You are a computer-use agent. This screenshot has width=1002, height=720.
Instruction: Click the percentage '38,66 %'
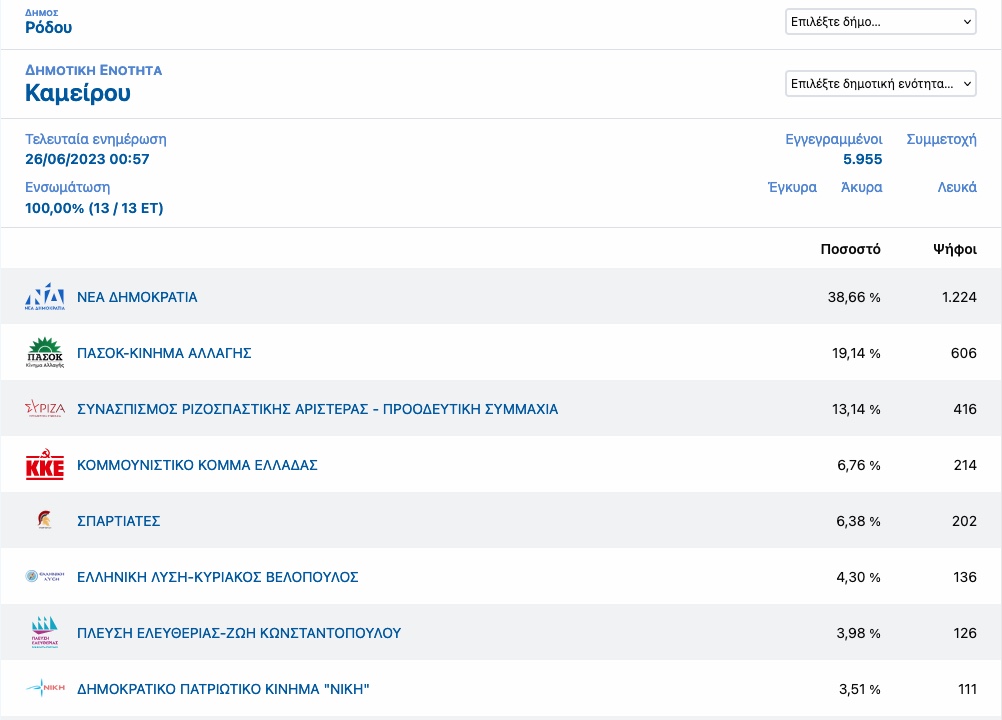click(854, 297)
